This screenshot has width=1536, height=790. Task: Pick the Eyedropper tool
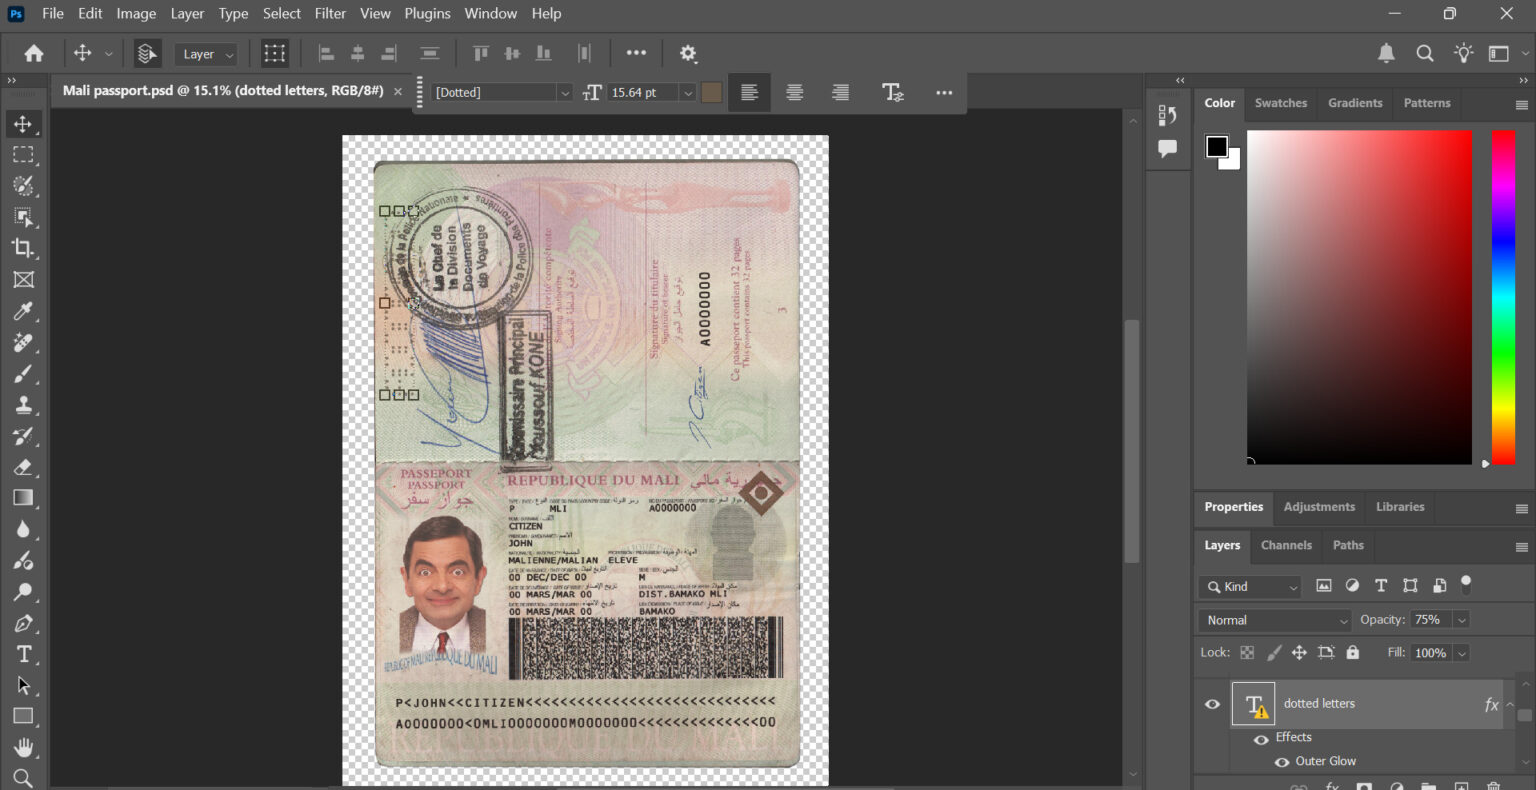(x=23, y=311)
